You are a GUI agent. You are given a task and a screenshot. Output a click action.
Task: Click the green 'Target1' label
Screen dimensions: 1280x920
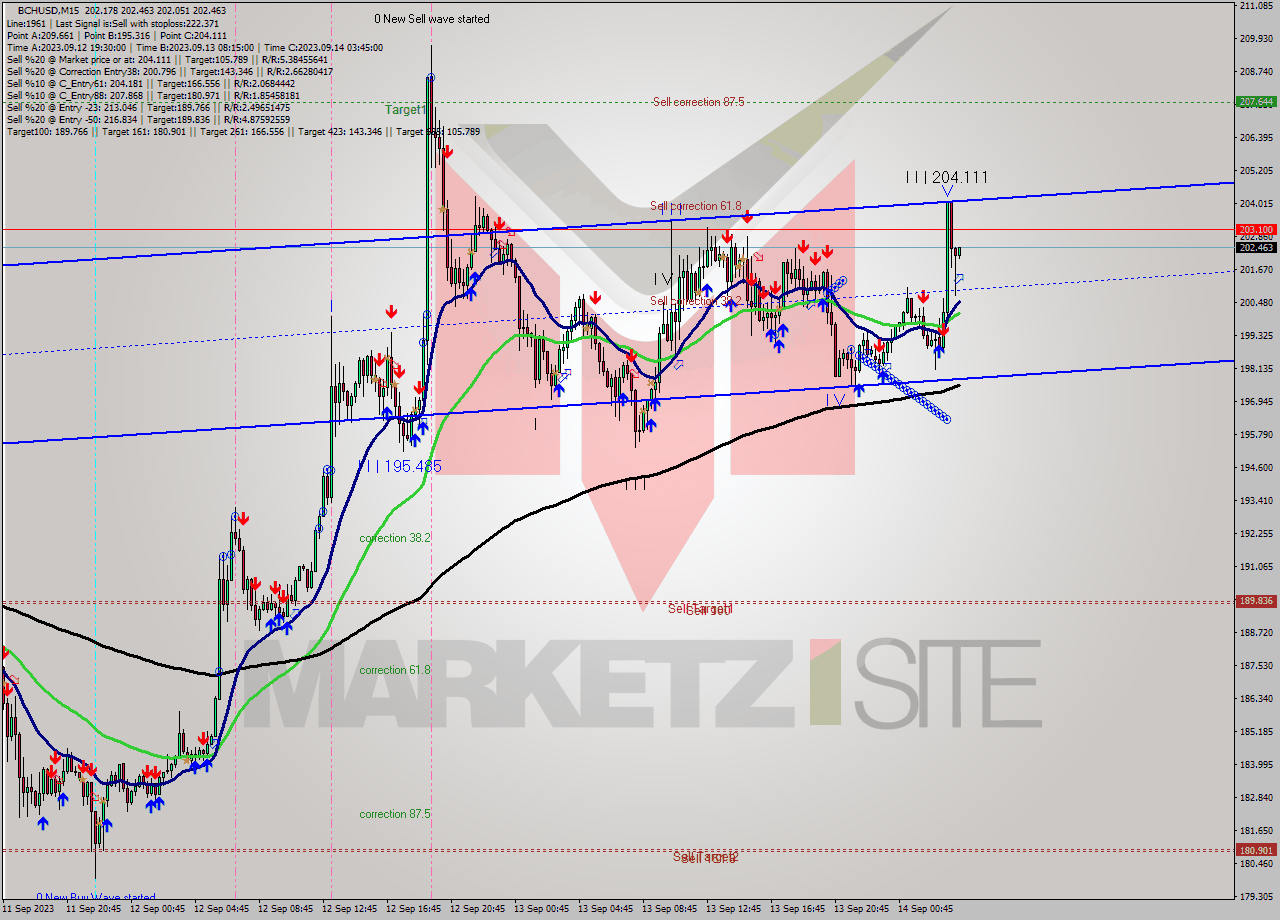point(406,109)
